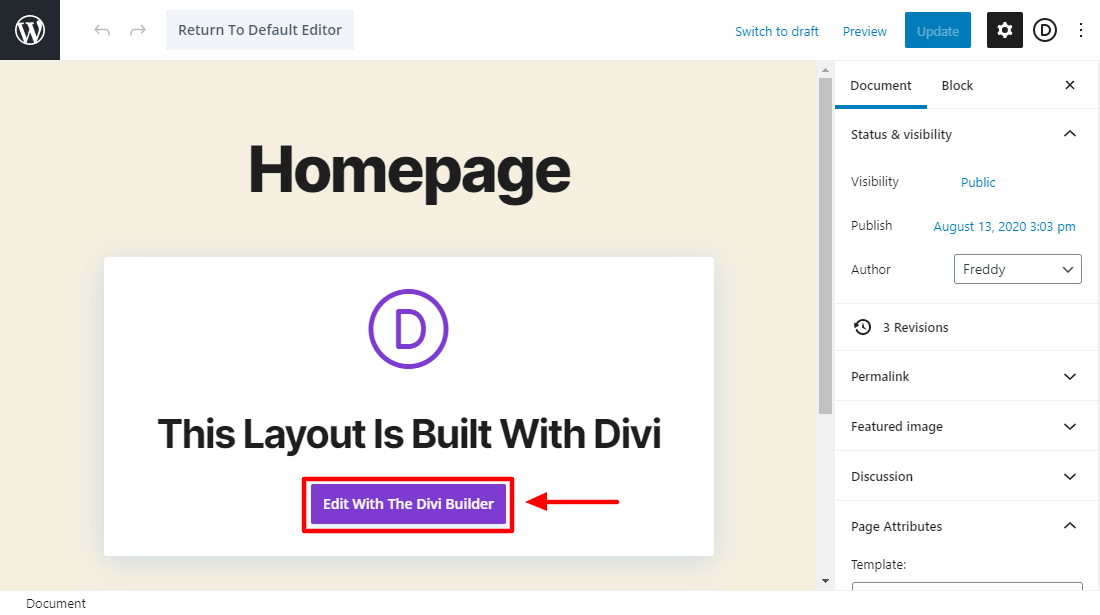1100x615 pixels.
Task: Open the Template dropdown
Action: (967, 586)
